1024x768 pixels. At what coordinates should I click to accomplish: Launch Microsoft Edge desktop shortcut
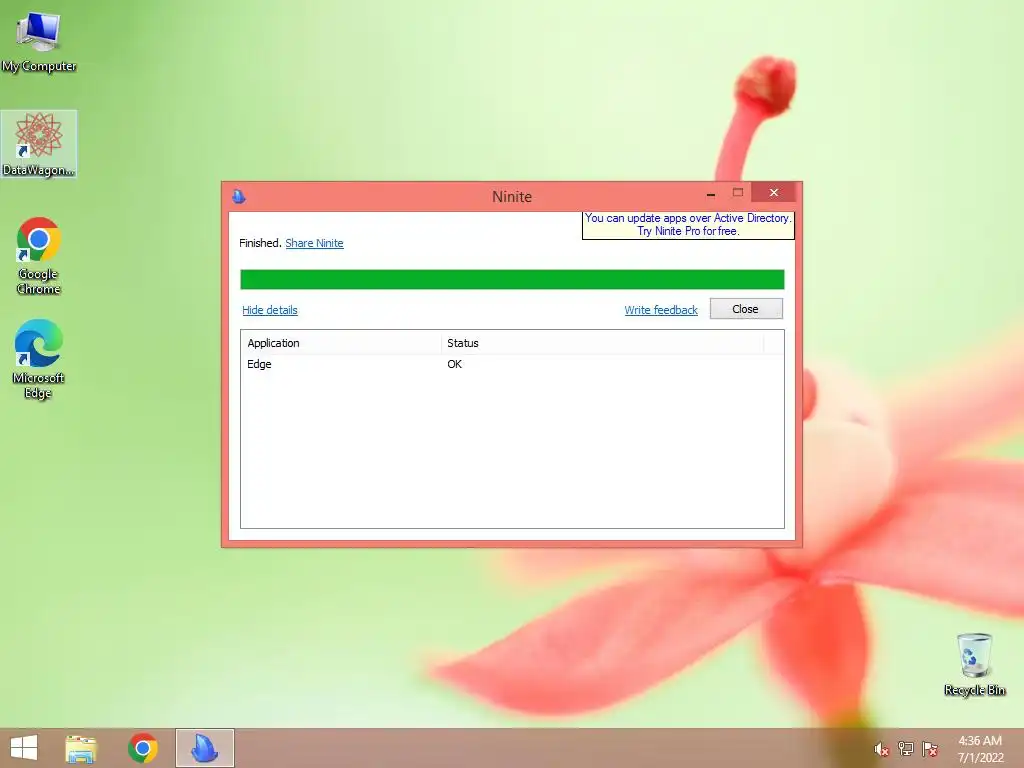pos(39,359)
